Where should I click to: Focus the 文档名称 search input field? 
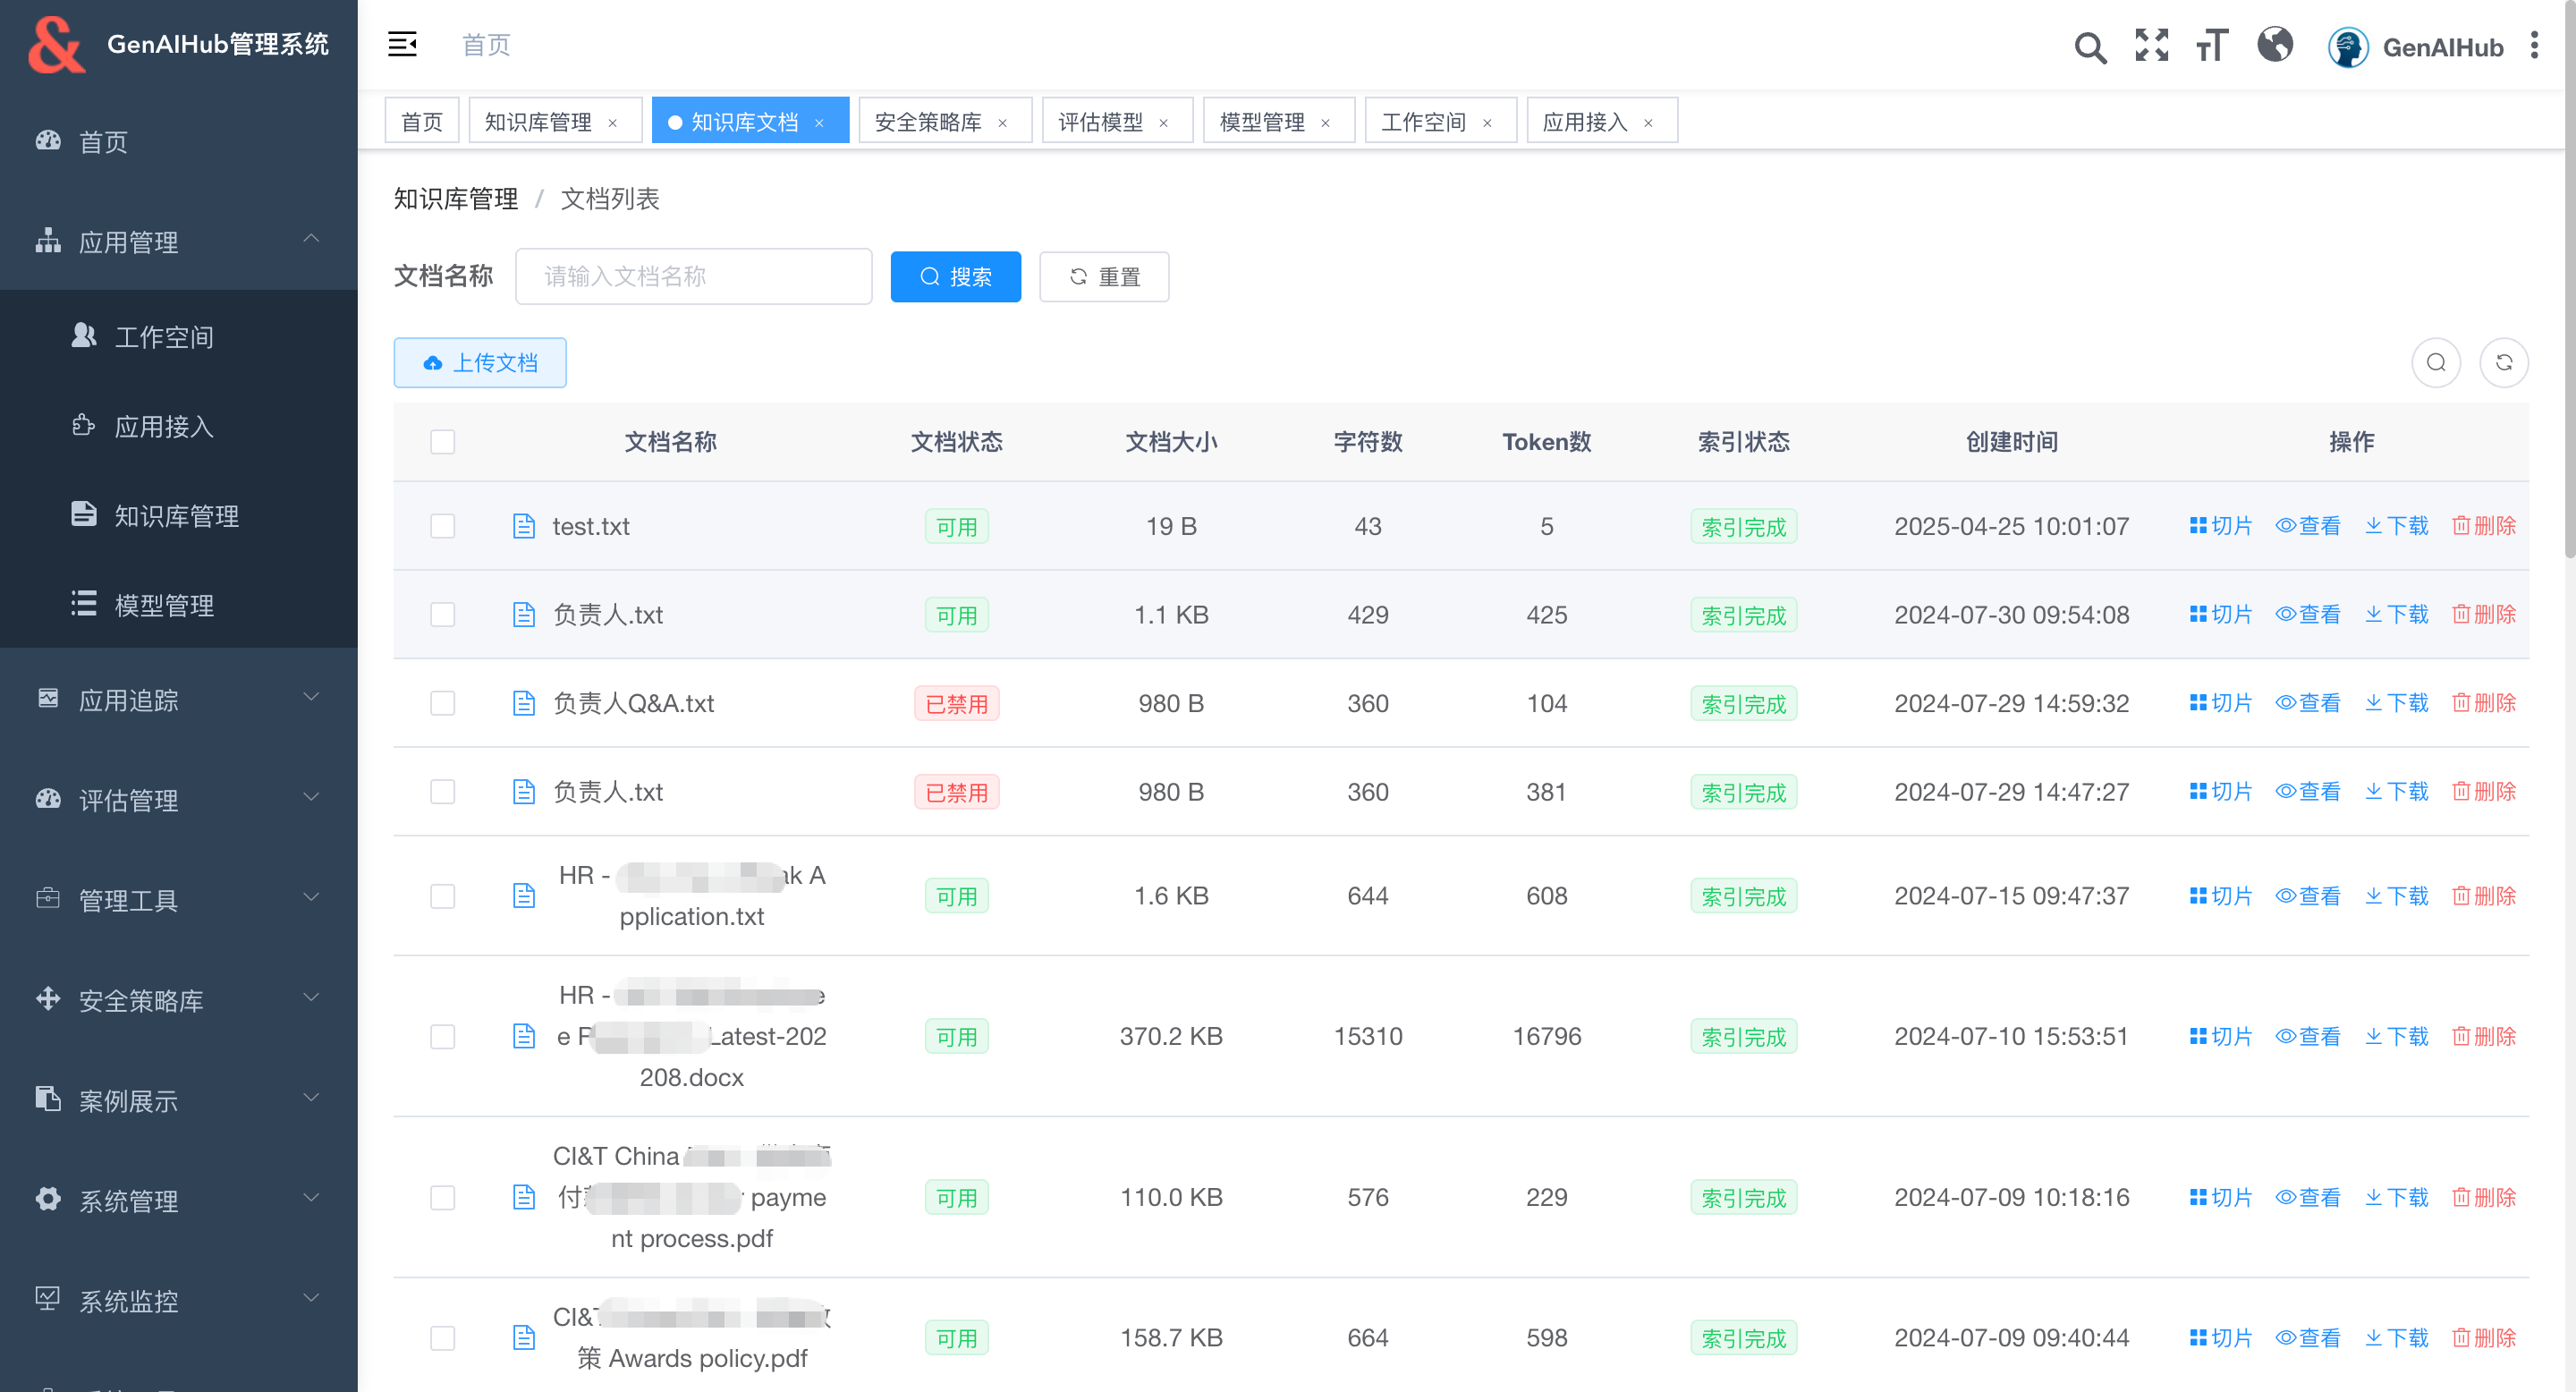pos(693,277)
